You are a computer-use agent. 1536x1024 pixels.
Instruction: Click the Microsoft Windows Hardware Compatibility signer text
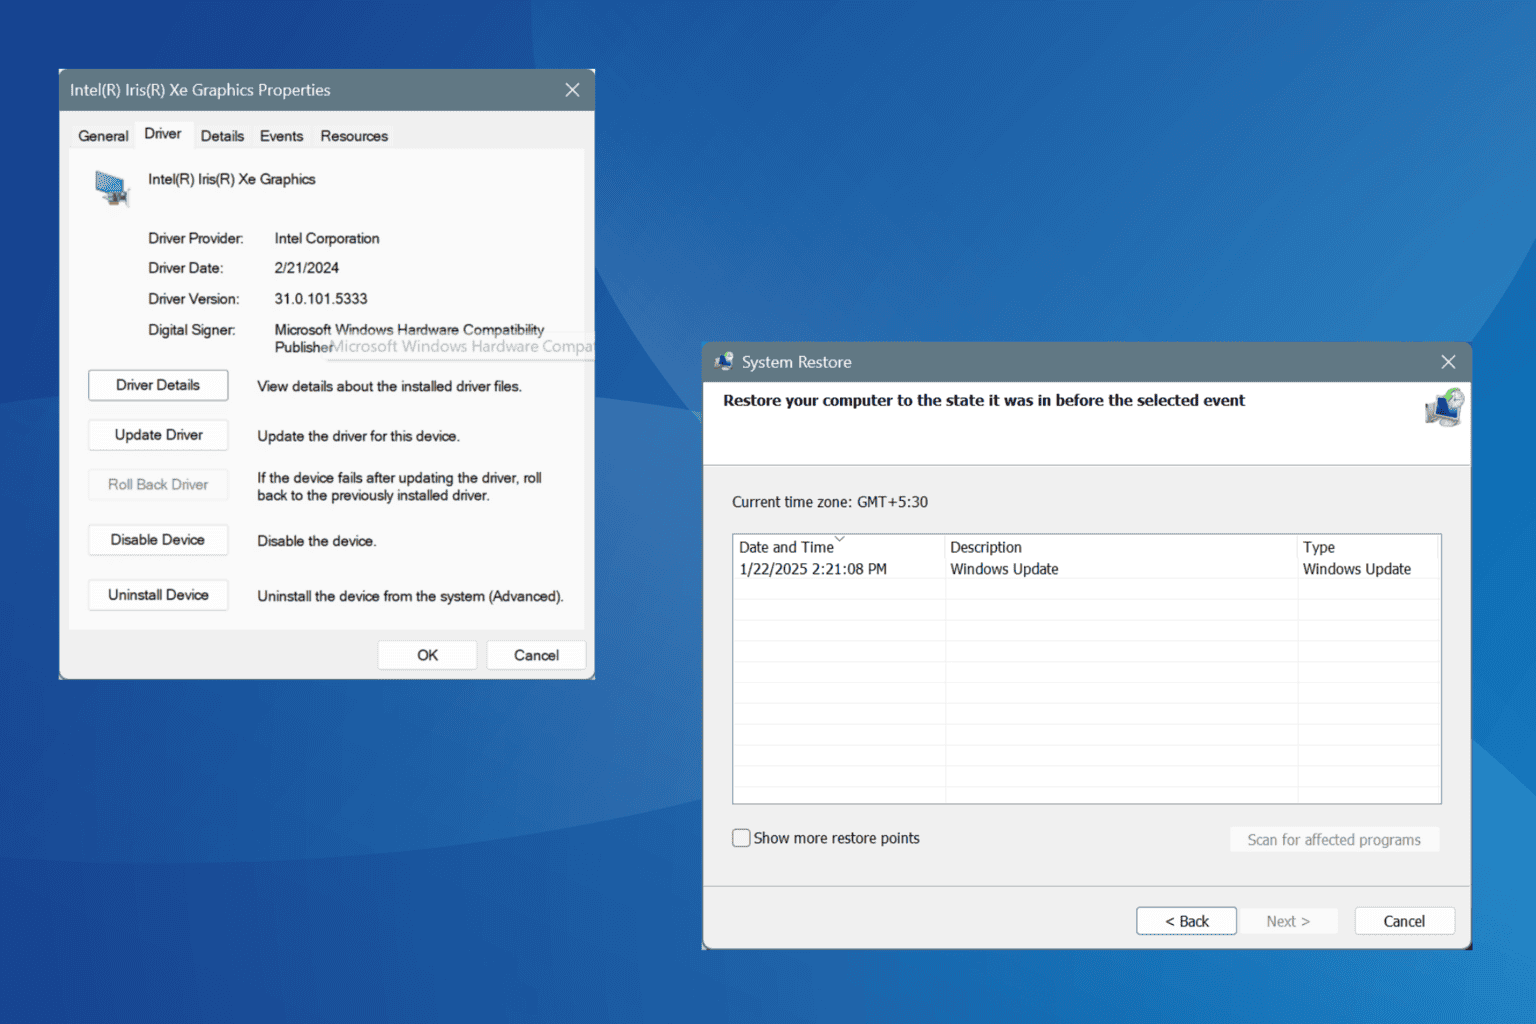[409, 338]
